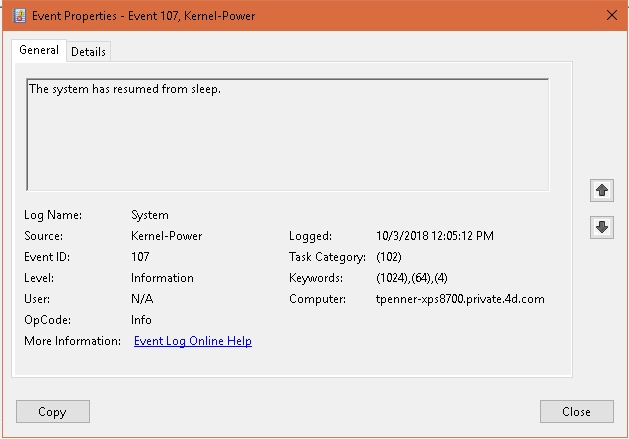Click the next event down arrow
This screenshot has width=629, height=439.
click(x=601, y=228)
